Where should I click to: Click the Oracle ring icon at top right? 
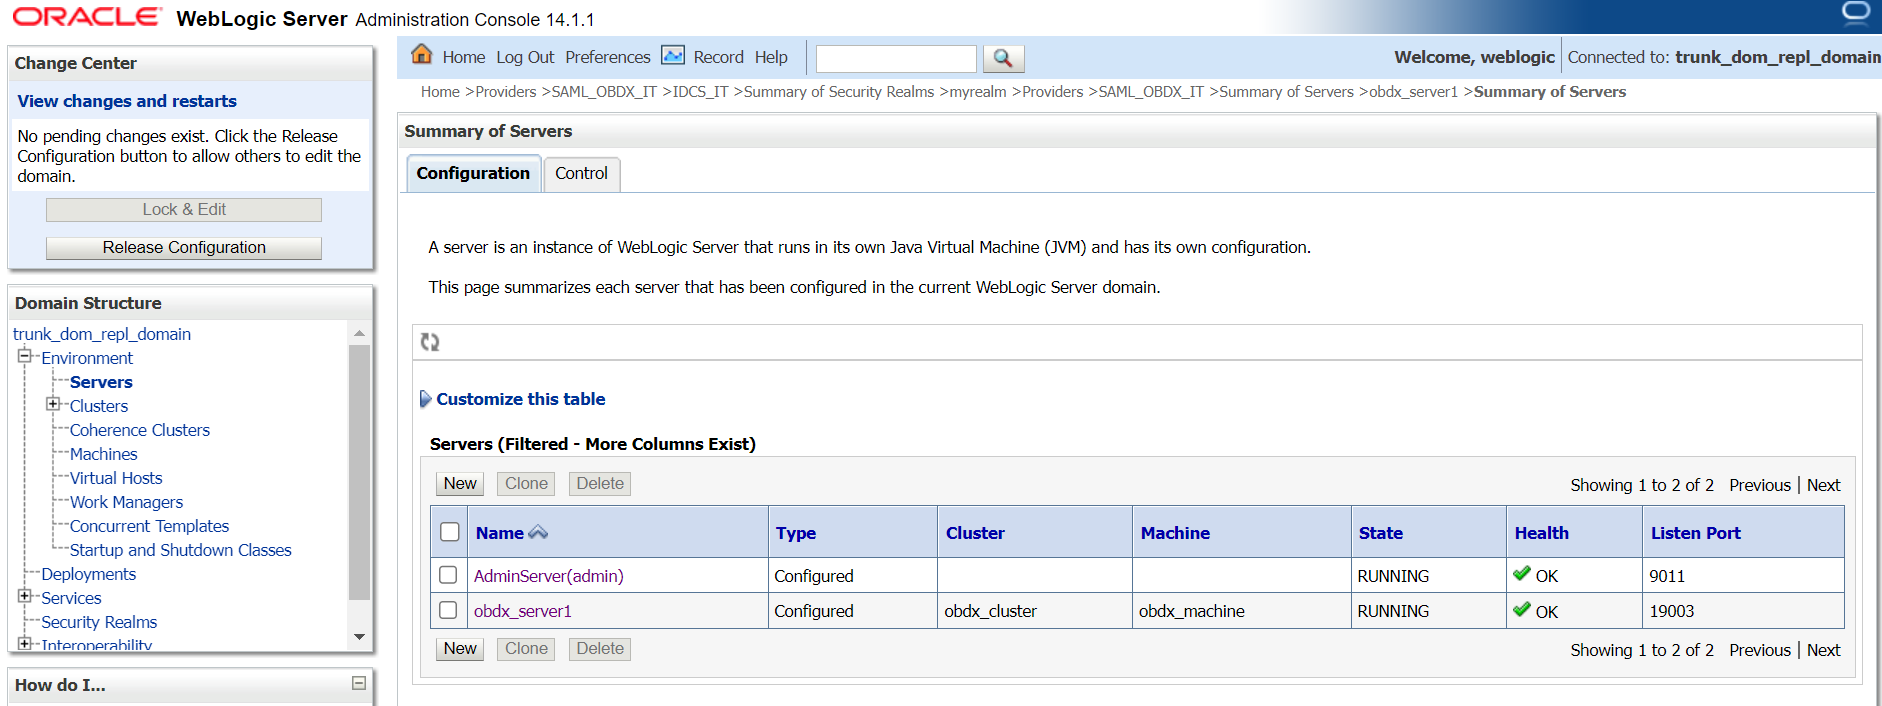1856,13
